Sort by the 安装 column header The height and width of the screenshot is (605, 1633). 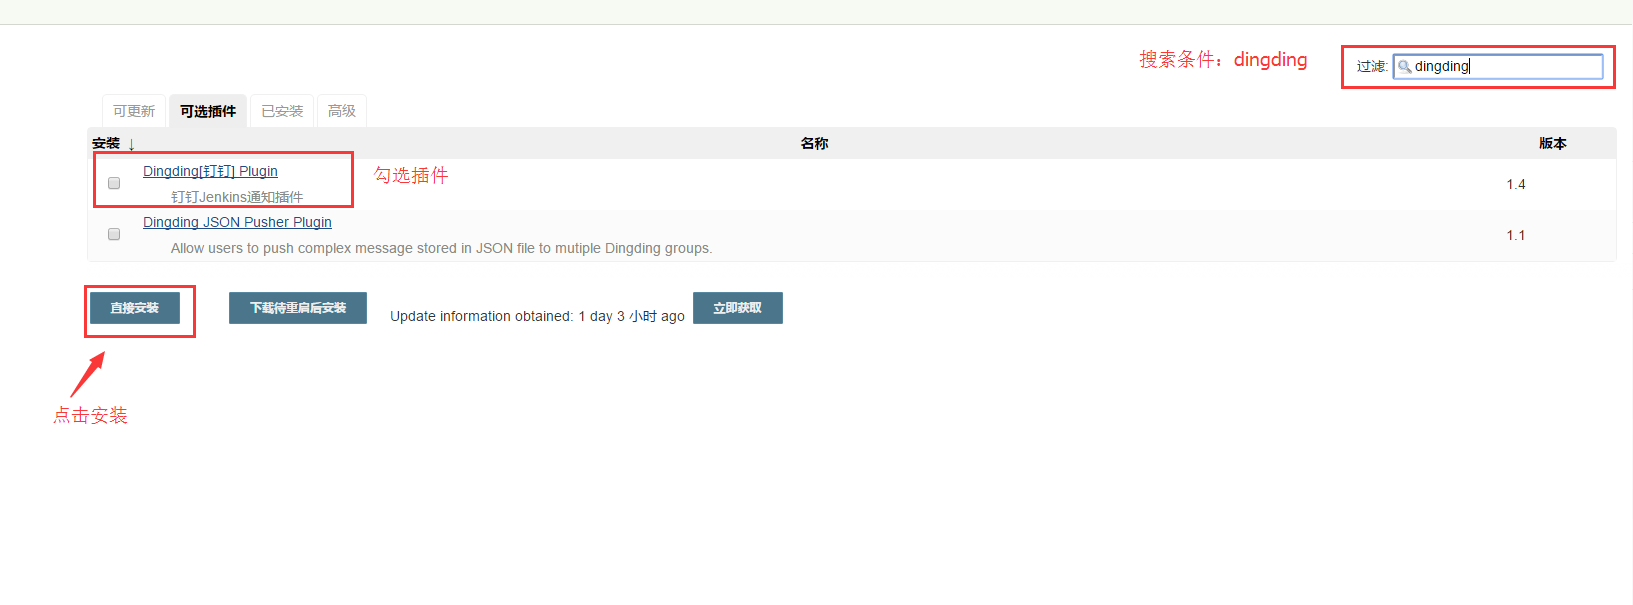tap(106, 143)
